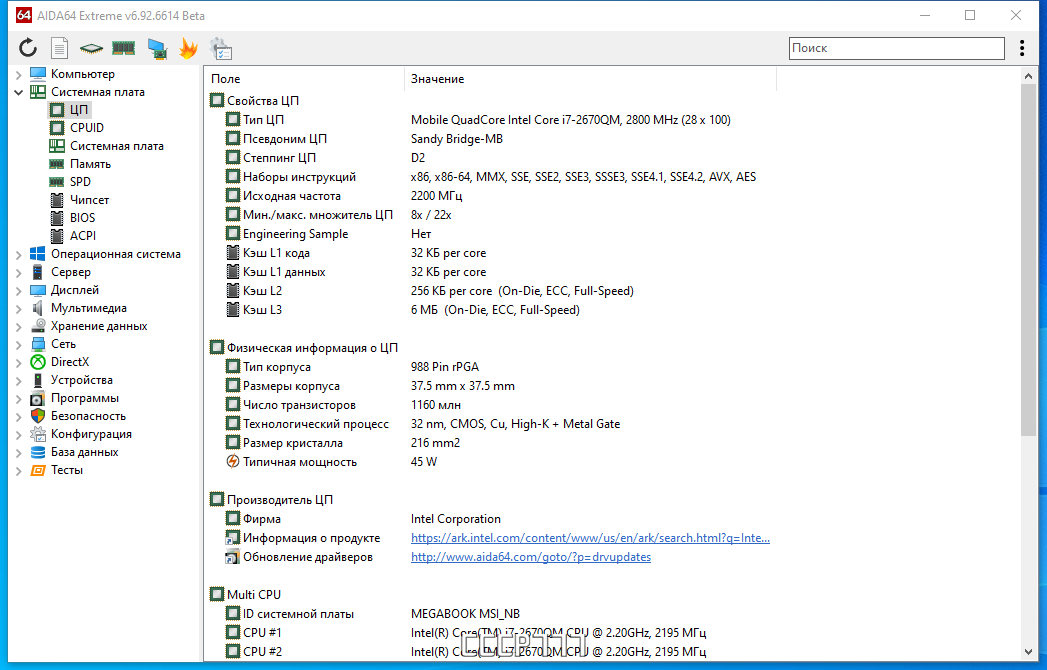Click the scrollbar down arrow
This screenshot has height=670, width=1047.
pos(1028,653)
